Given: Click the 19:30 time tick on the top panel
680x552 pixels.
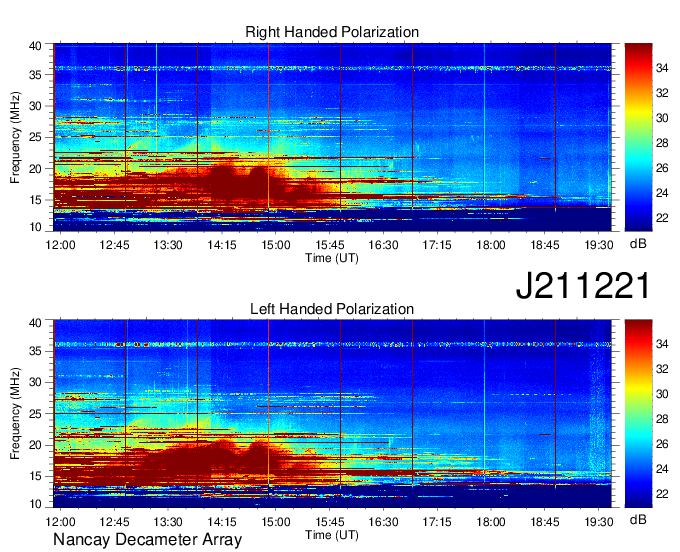Looking at the screenshot, I should (x=599, y=245).
